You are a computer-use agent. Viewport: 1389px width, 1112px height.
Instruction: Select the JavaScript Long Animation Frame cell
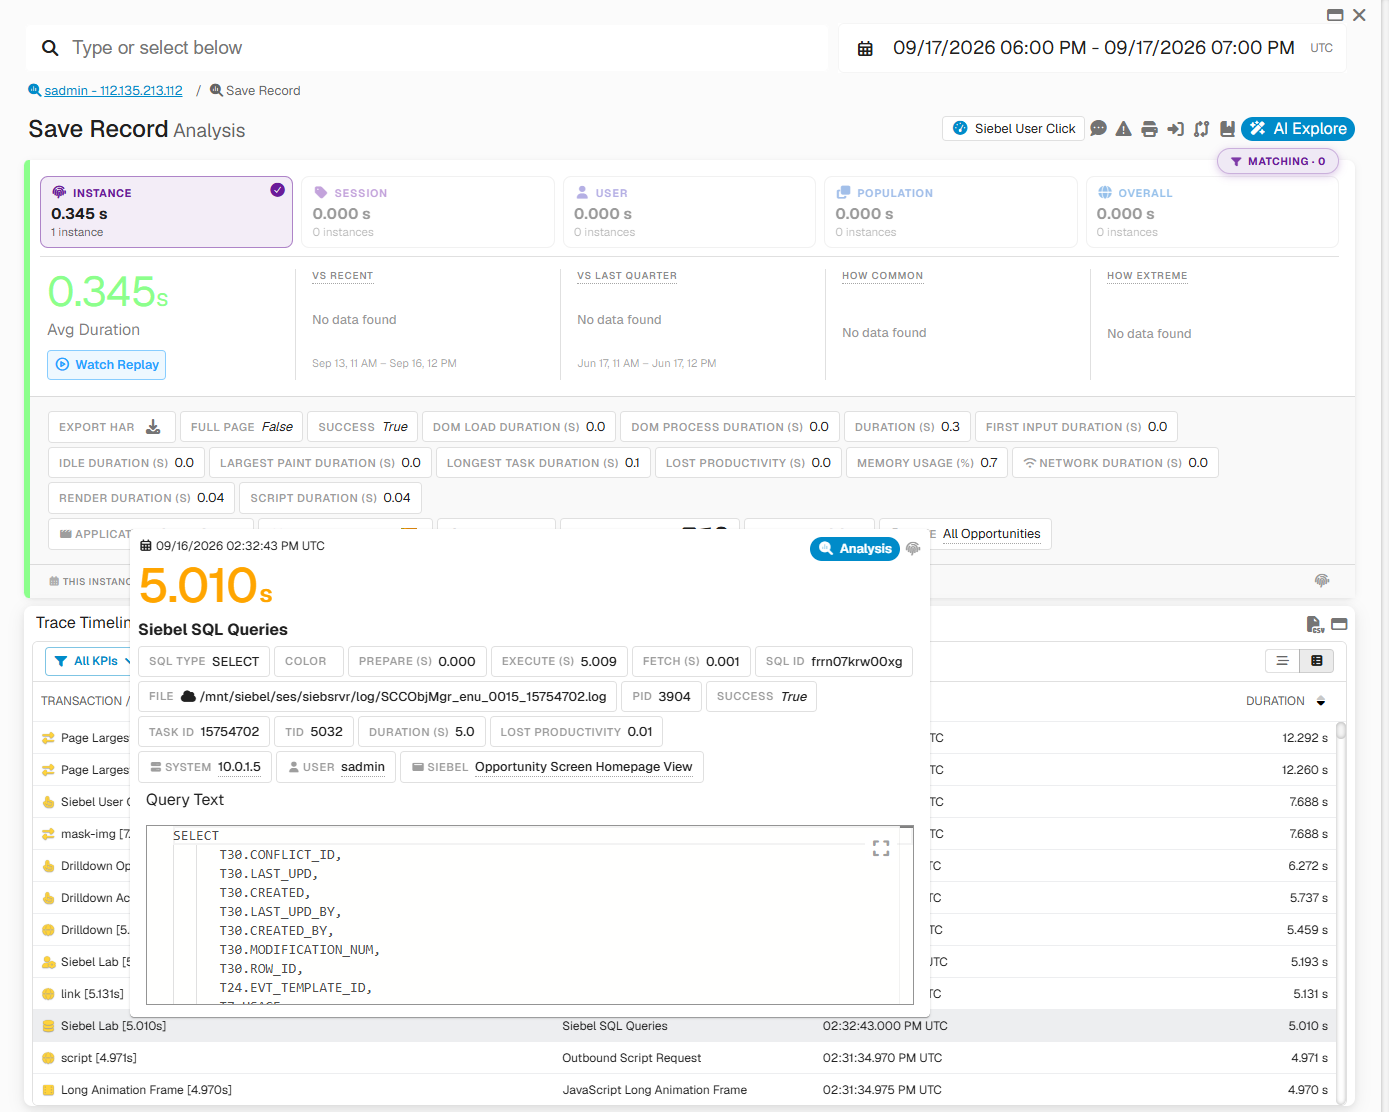(655, 1090)
